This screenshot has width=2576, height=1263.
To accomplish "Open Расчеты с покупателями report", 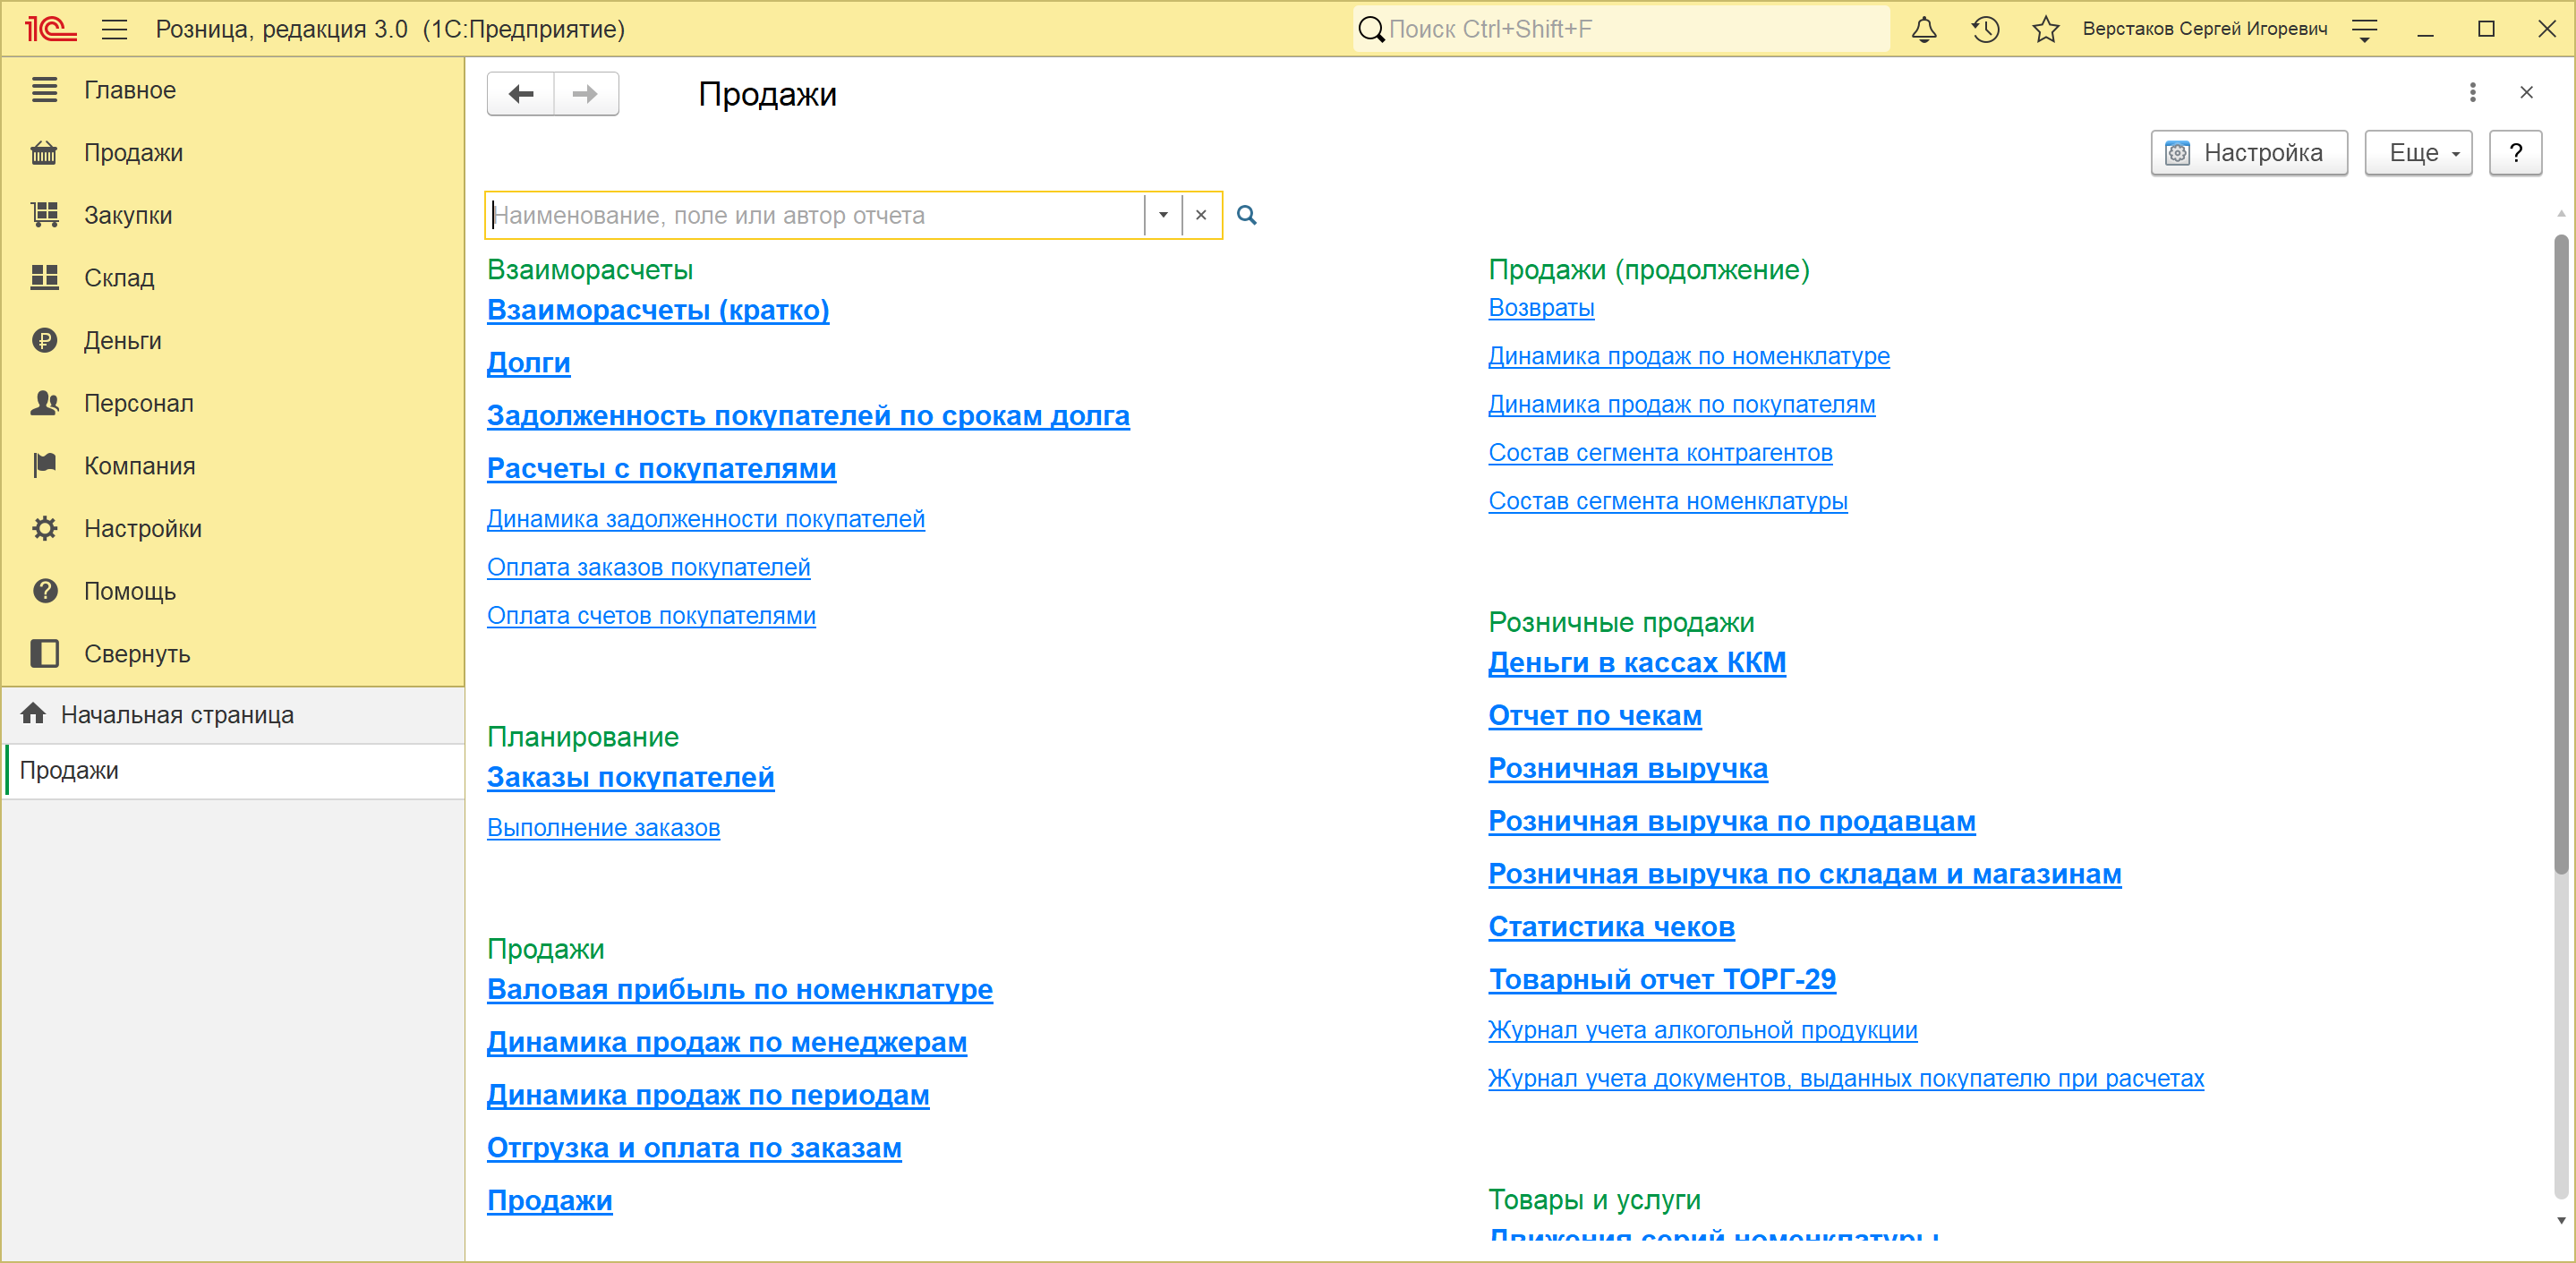I will coord(661,469).
